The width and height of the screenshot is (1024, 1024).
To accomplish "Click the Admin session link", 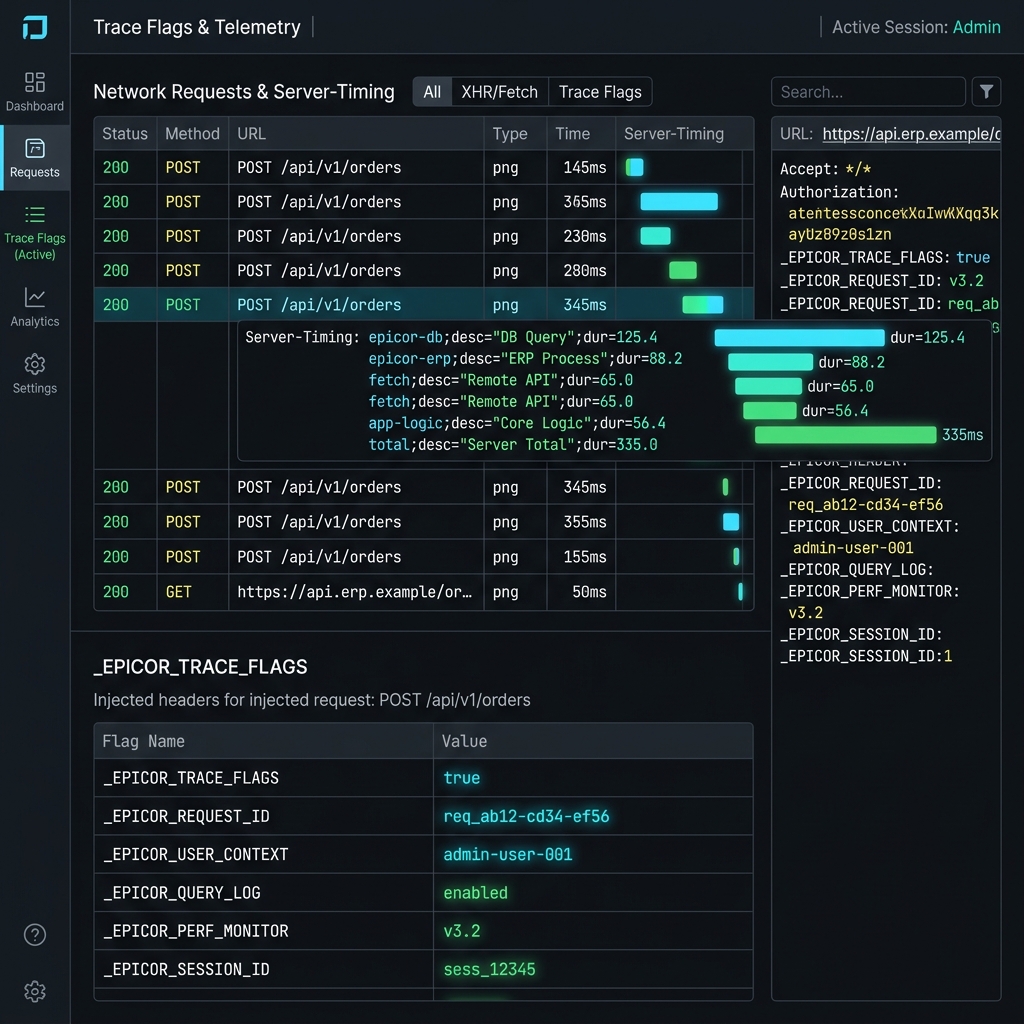I will [x=976, y=27].
